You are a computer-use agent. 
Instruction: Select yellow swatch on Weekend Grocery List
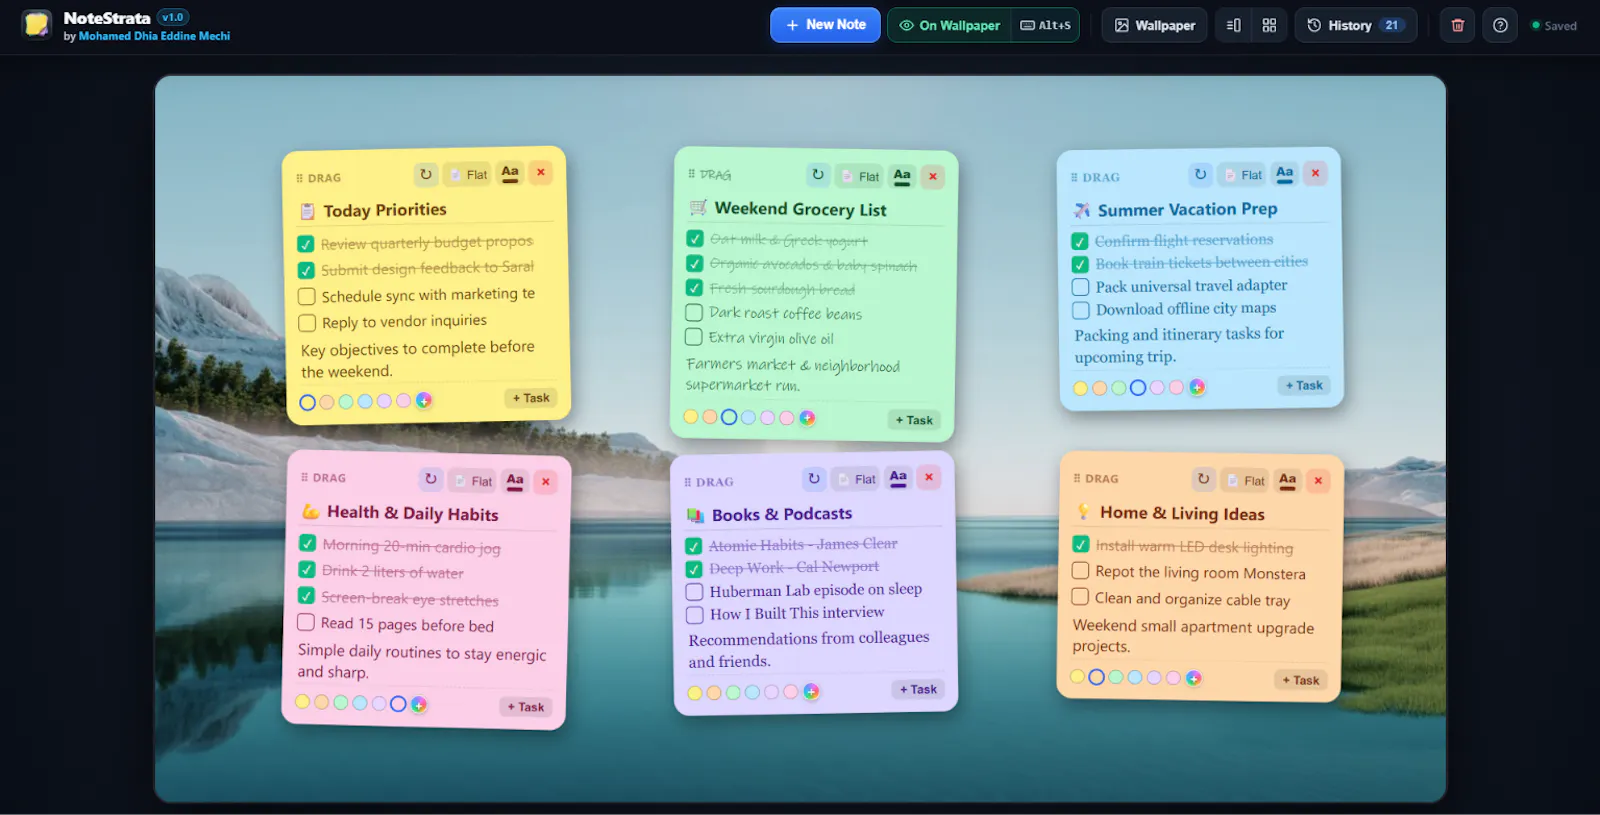(x=691, y=416)
